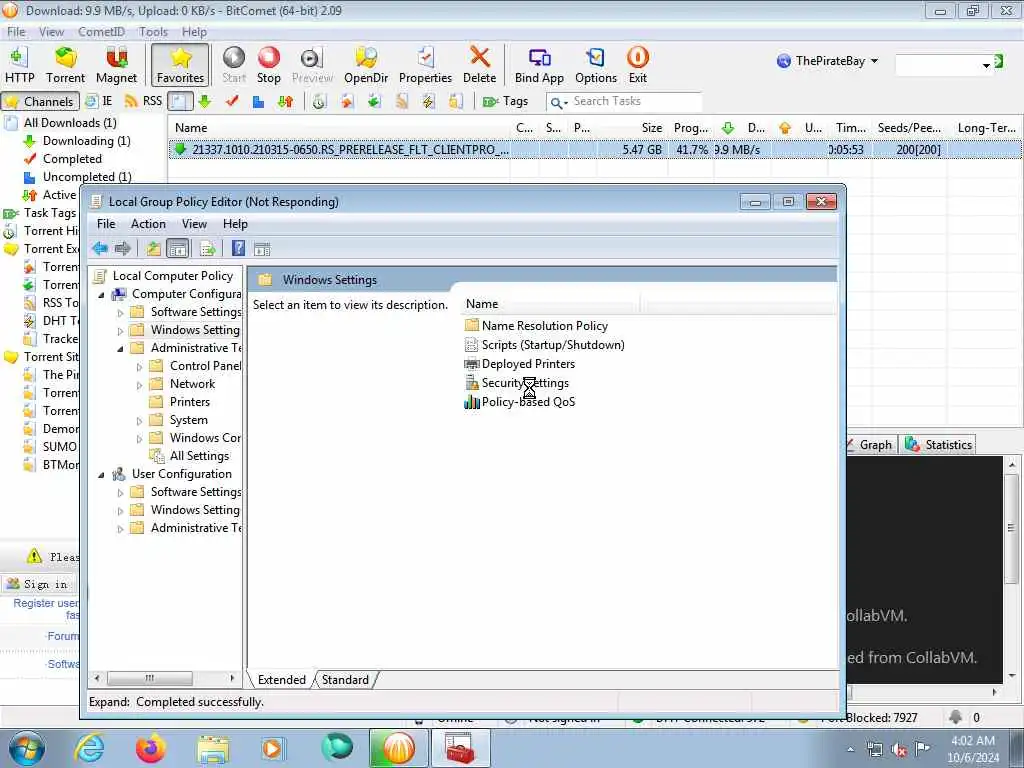Click the Up one level folder icon
The height and width of the screenshot is (768, 1024).
click(153, 248)
